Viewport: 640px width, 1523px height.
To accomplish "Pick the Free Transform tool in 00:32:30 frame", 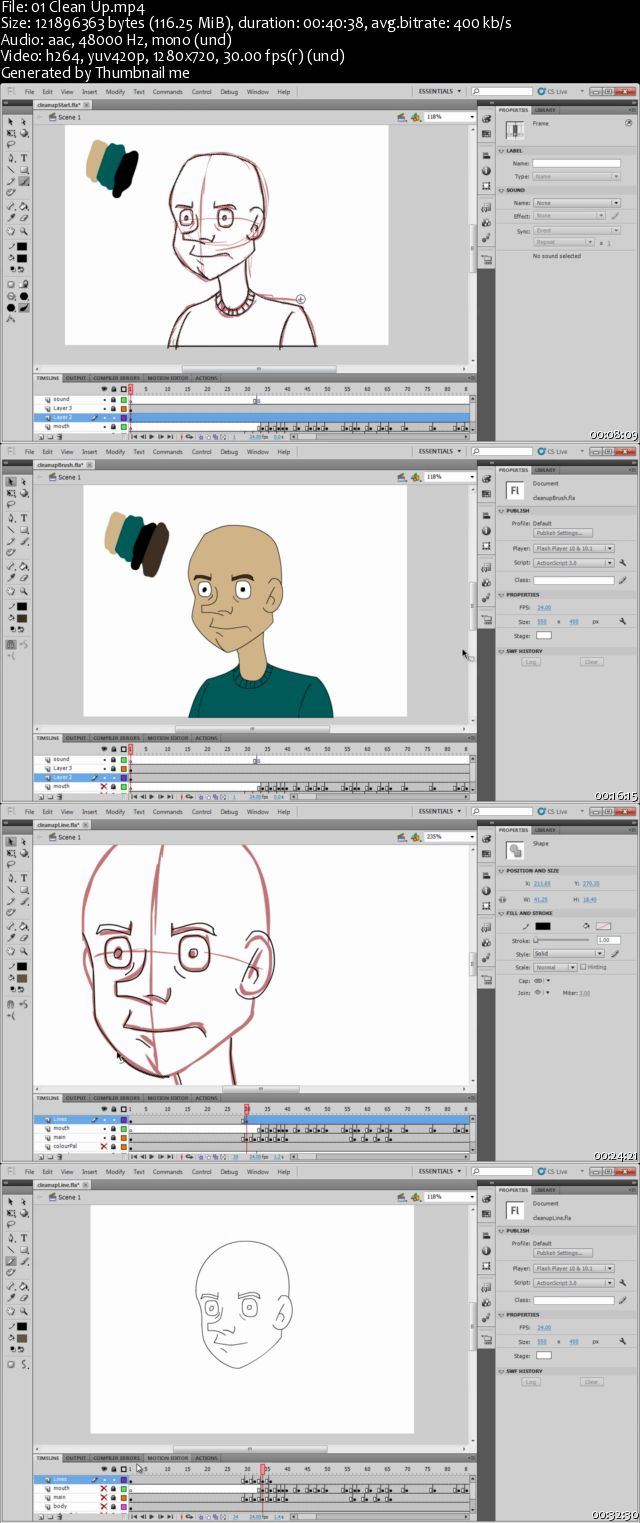I will [x=11, y=1213].
